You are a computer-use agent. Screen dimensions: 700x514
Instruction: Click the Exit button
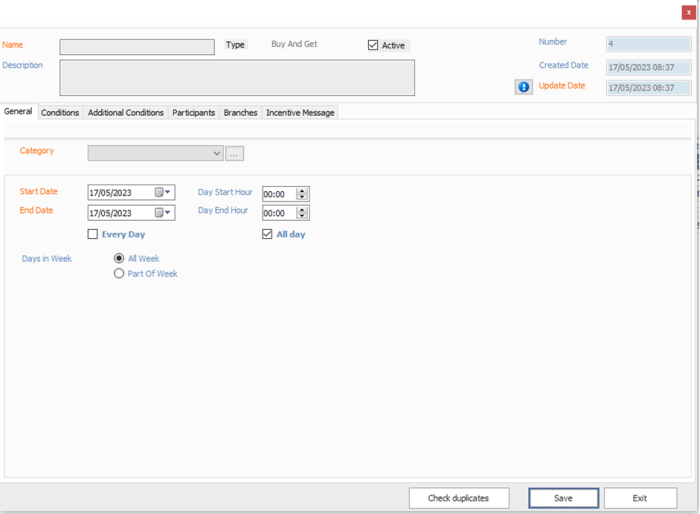(640, 498)
